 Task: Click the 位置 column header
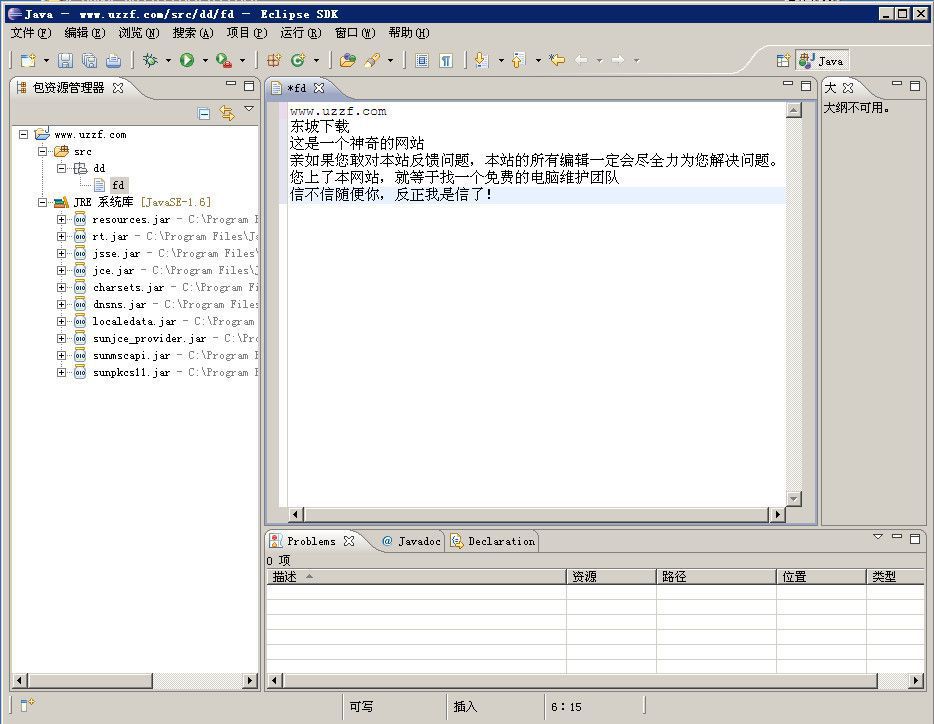[x=821, y=576]
